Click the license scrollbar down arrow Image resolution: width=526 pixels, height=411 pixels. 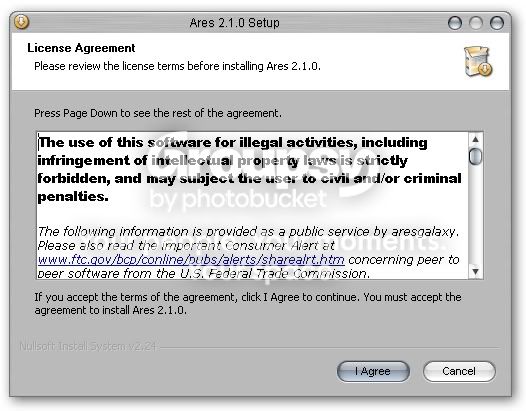(475, 271)
